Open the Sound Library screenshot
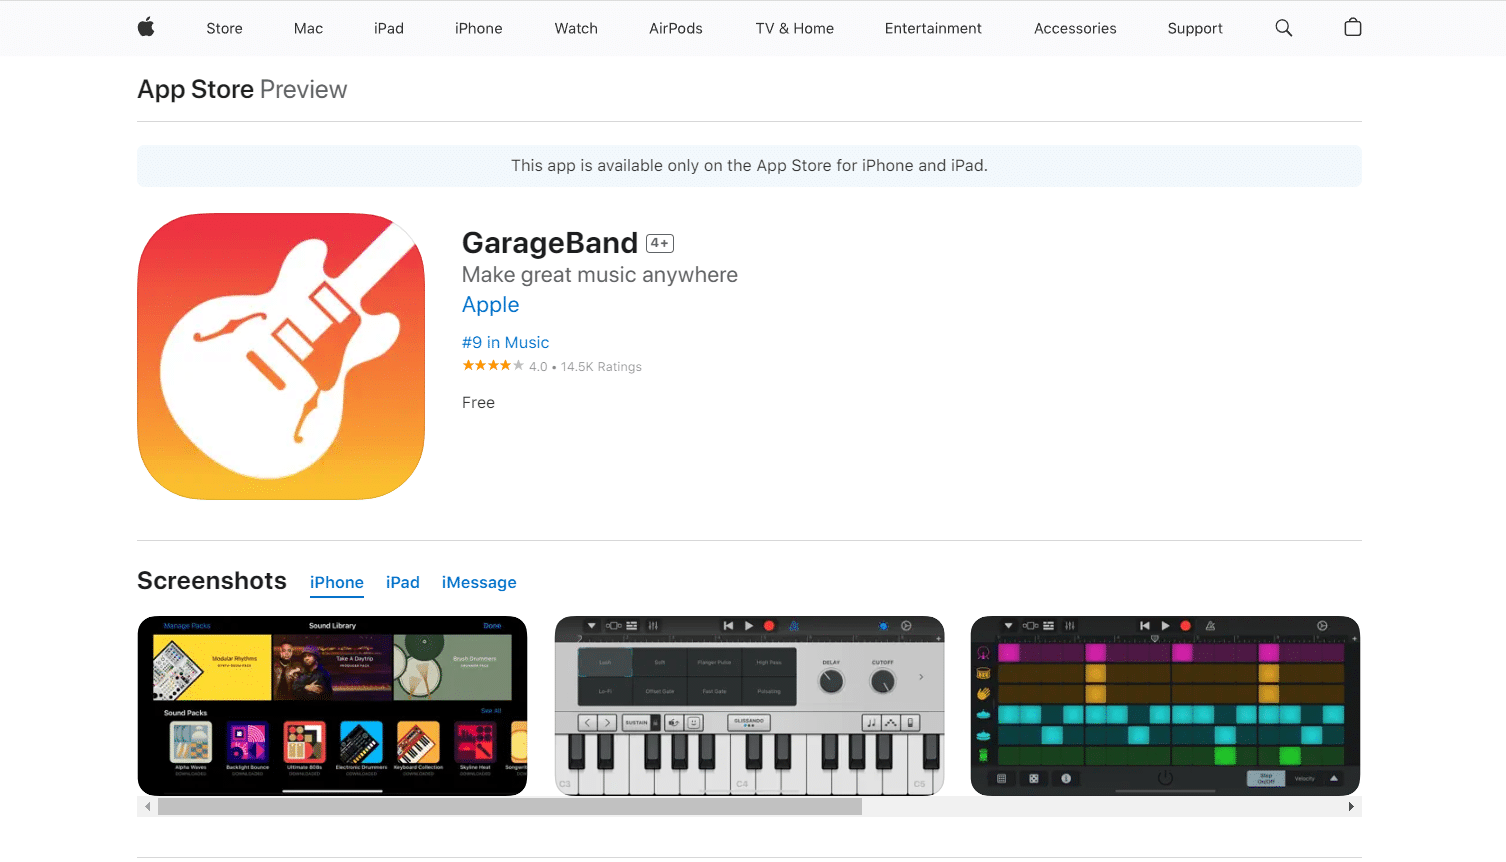 click(332, 706)
